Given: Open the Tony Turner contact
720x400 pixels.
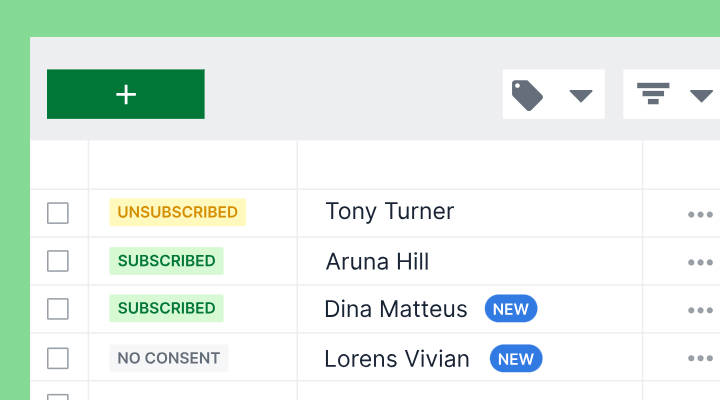Looking at the screenshot, I should (x=389, y=212).
